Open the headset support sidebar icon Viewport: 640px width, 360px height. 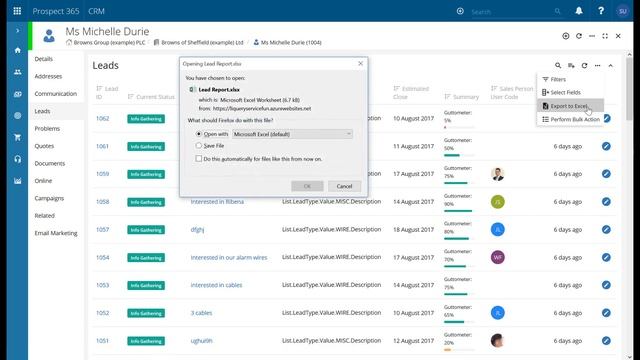click(17, 159)
